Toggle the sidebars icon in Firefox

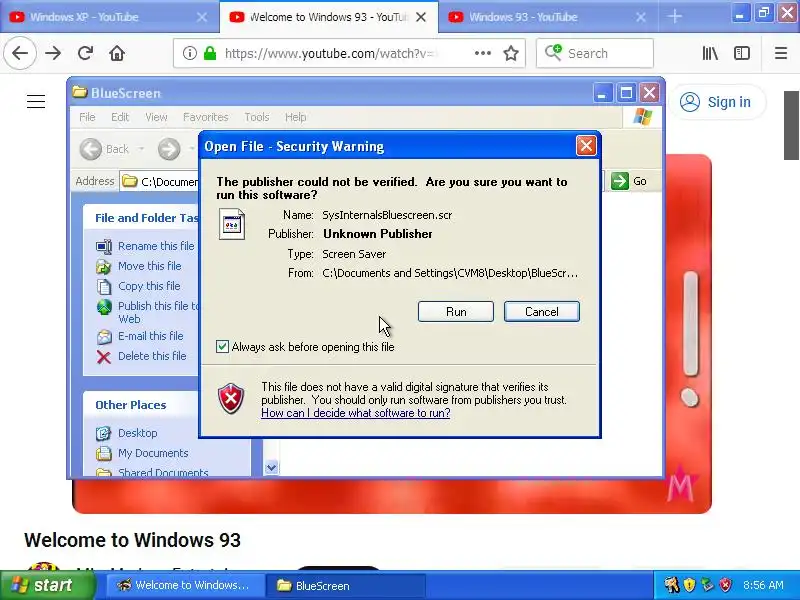pos(742,53)
